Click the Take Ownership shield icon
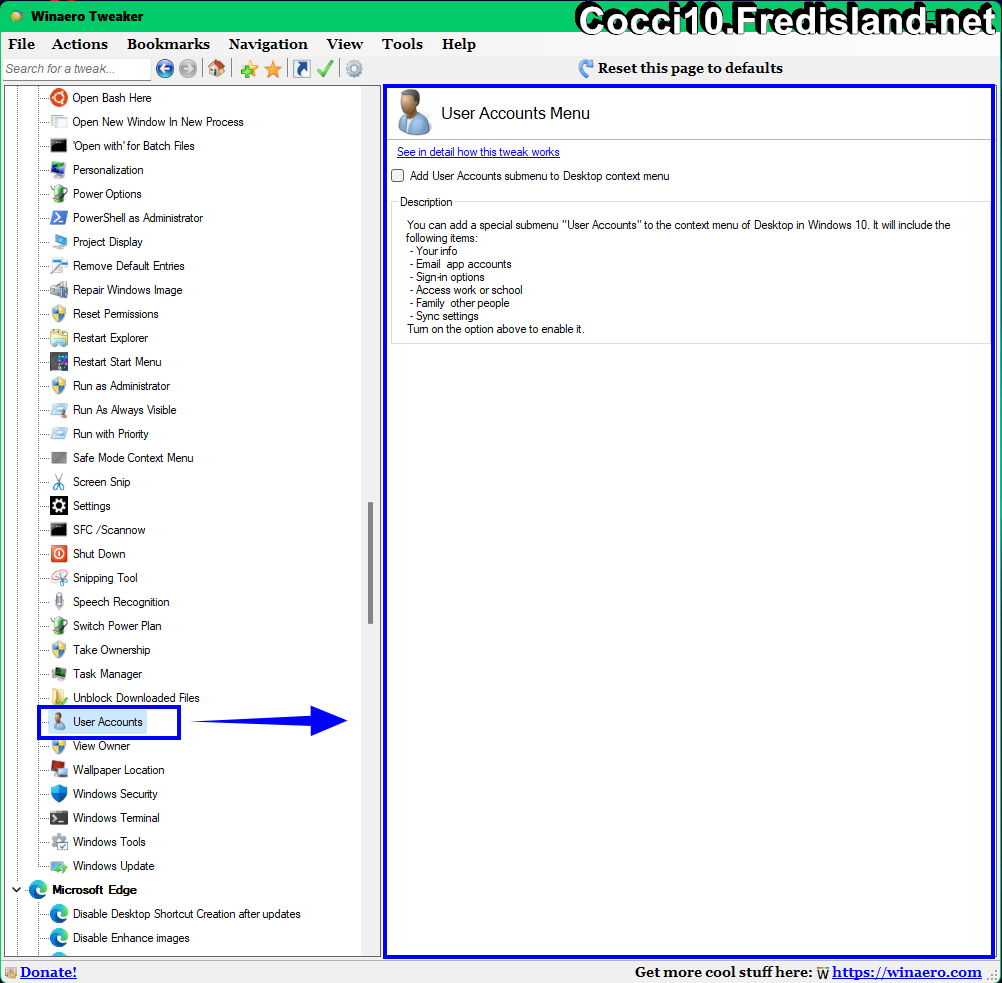The height and width of the screenshot is (983, 1002). [59, 650]
